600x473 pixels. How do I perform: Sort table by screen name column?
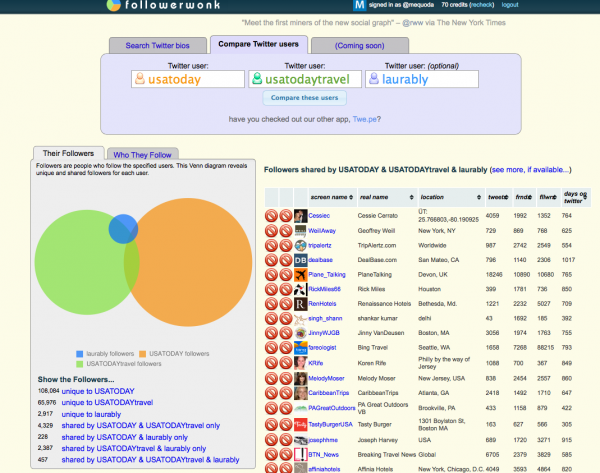click(x=332, y=197)
